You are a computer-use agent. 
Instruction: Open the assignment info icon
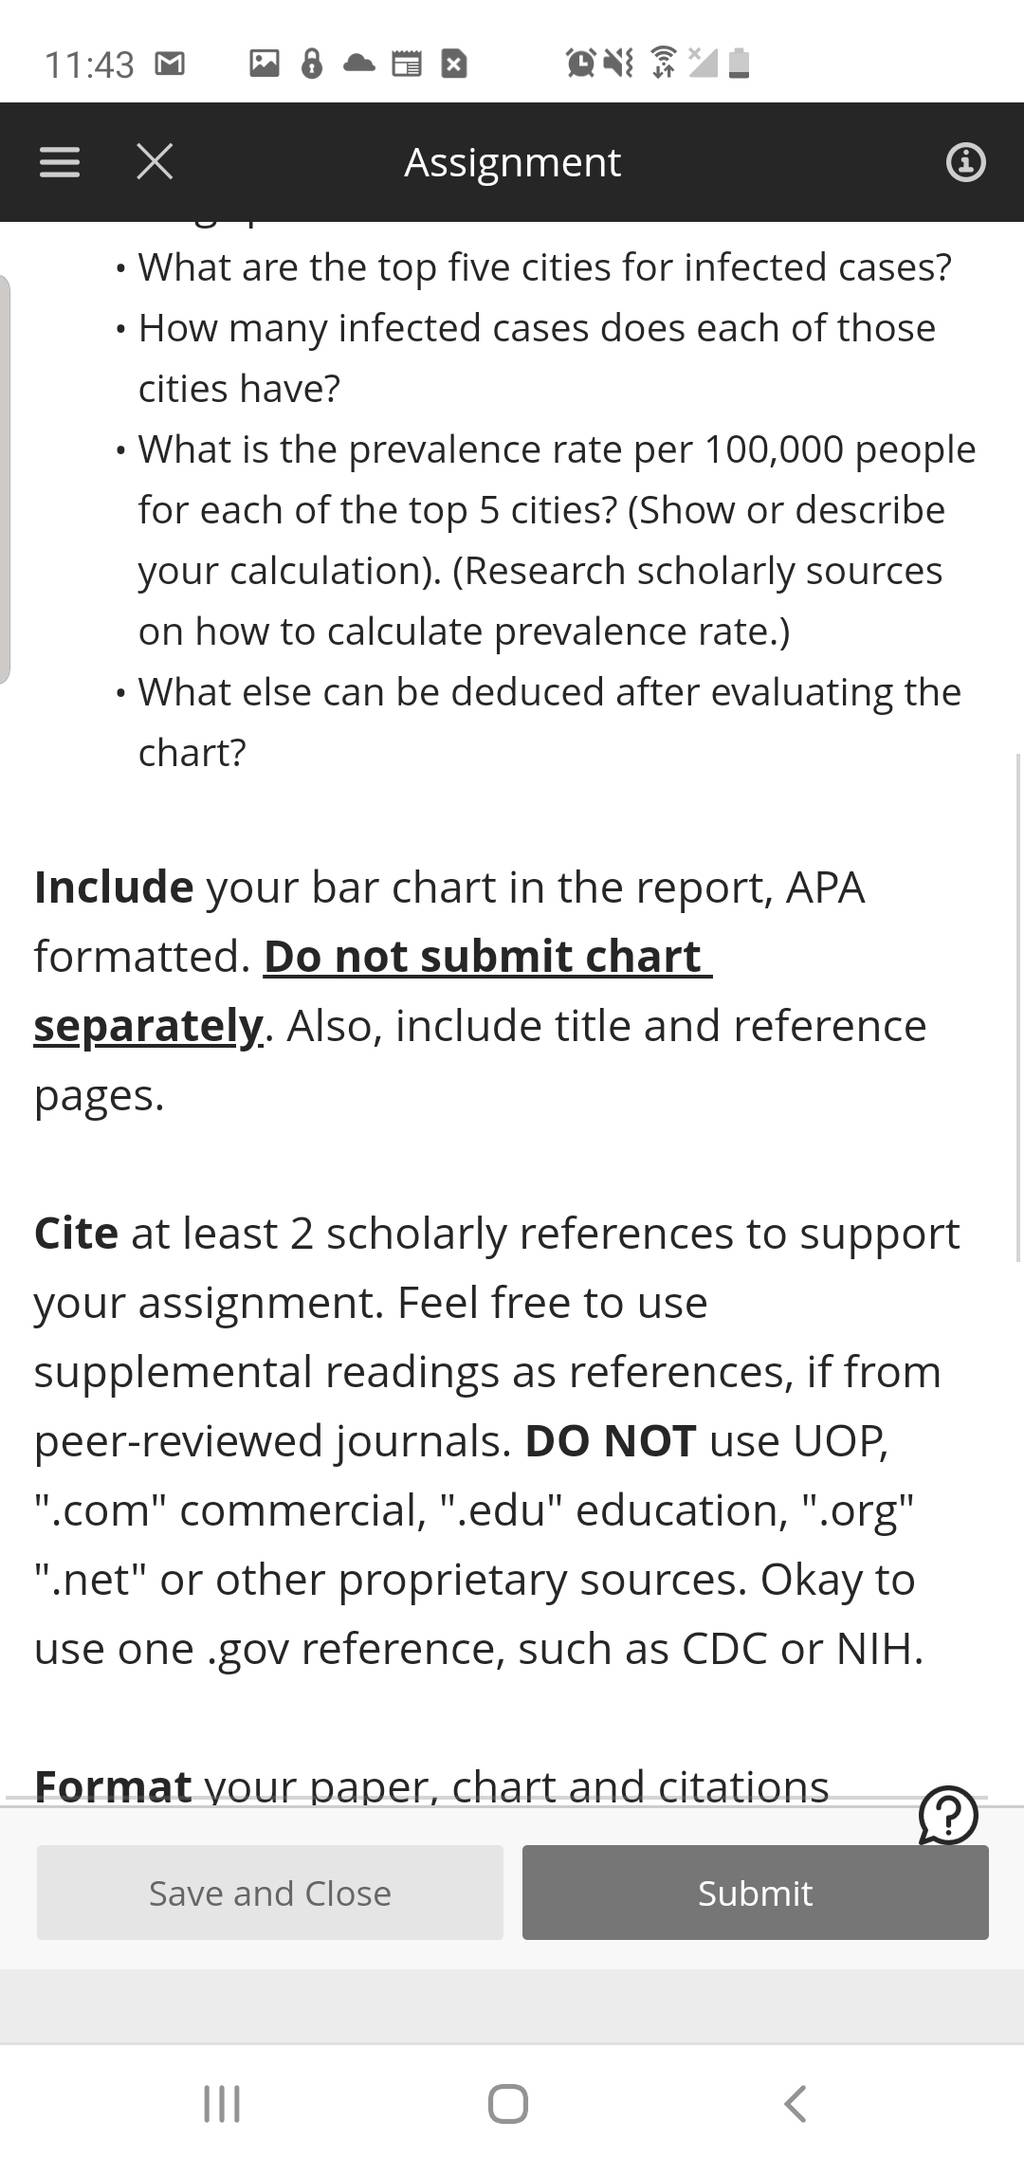[x=965, y=162]
